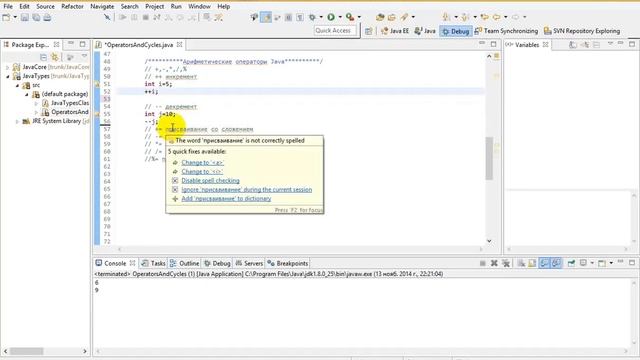Viewport: 640px width, 360px height.
Task: Open the File menu
Action: coord(8,7)
